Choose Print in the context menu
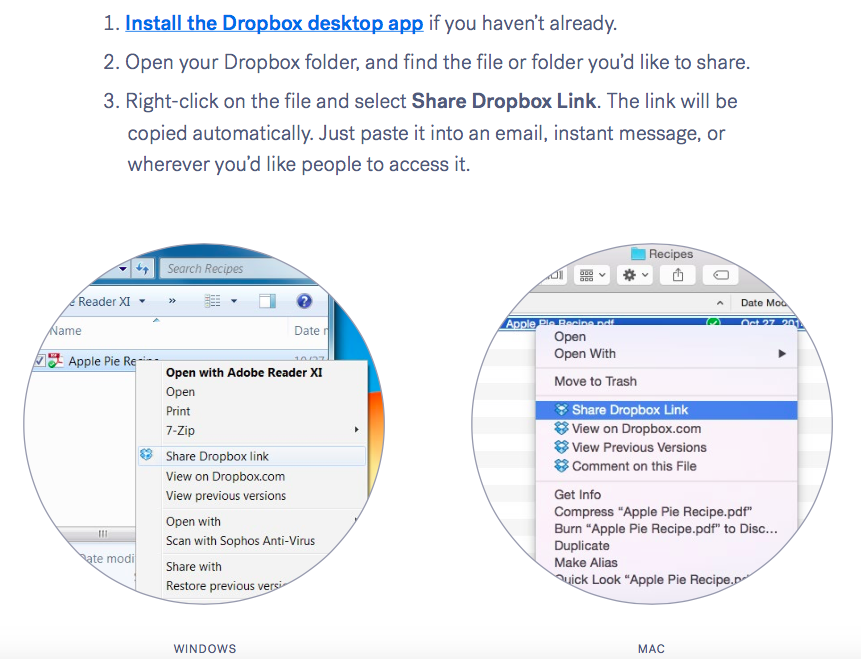 tap(178, 411)
